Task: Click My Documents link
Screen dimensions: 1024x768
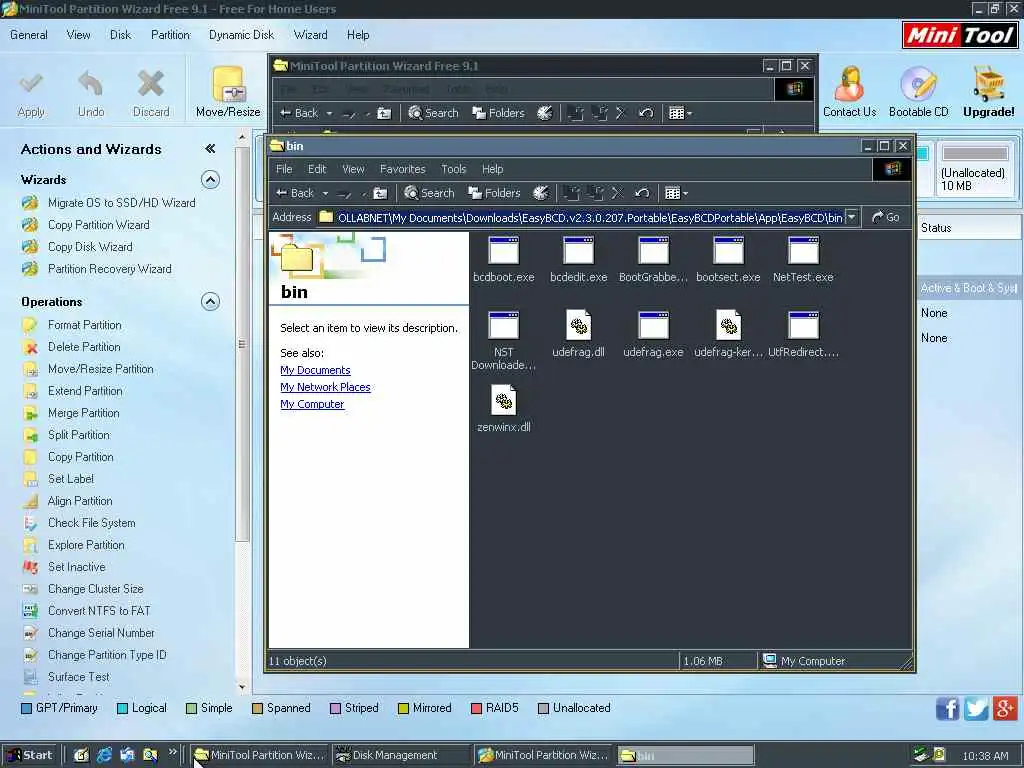Action: (315, 370)
